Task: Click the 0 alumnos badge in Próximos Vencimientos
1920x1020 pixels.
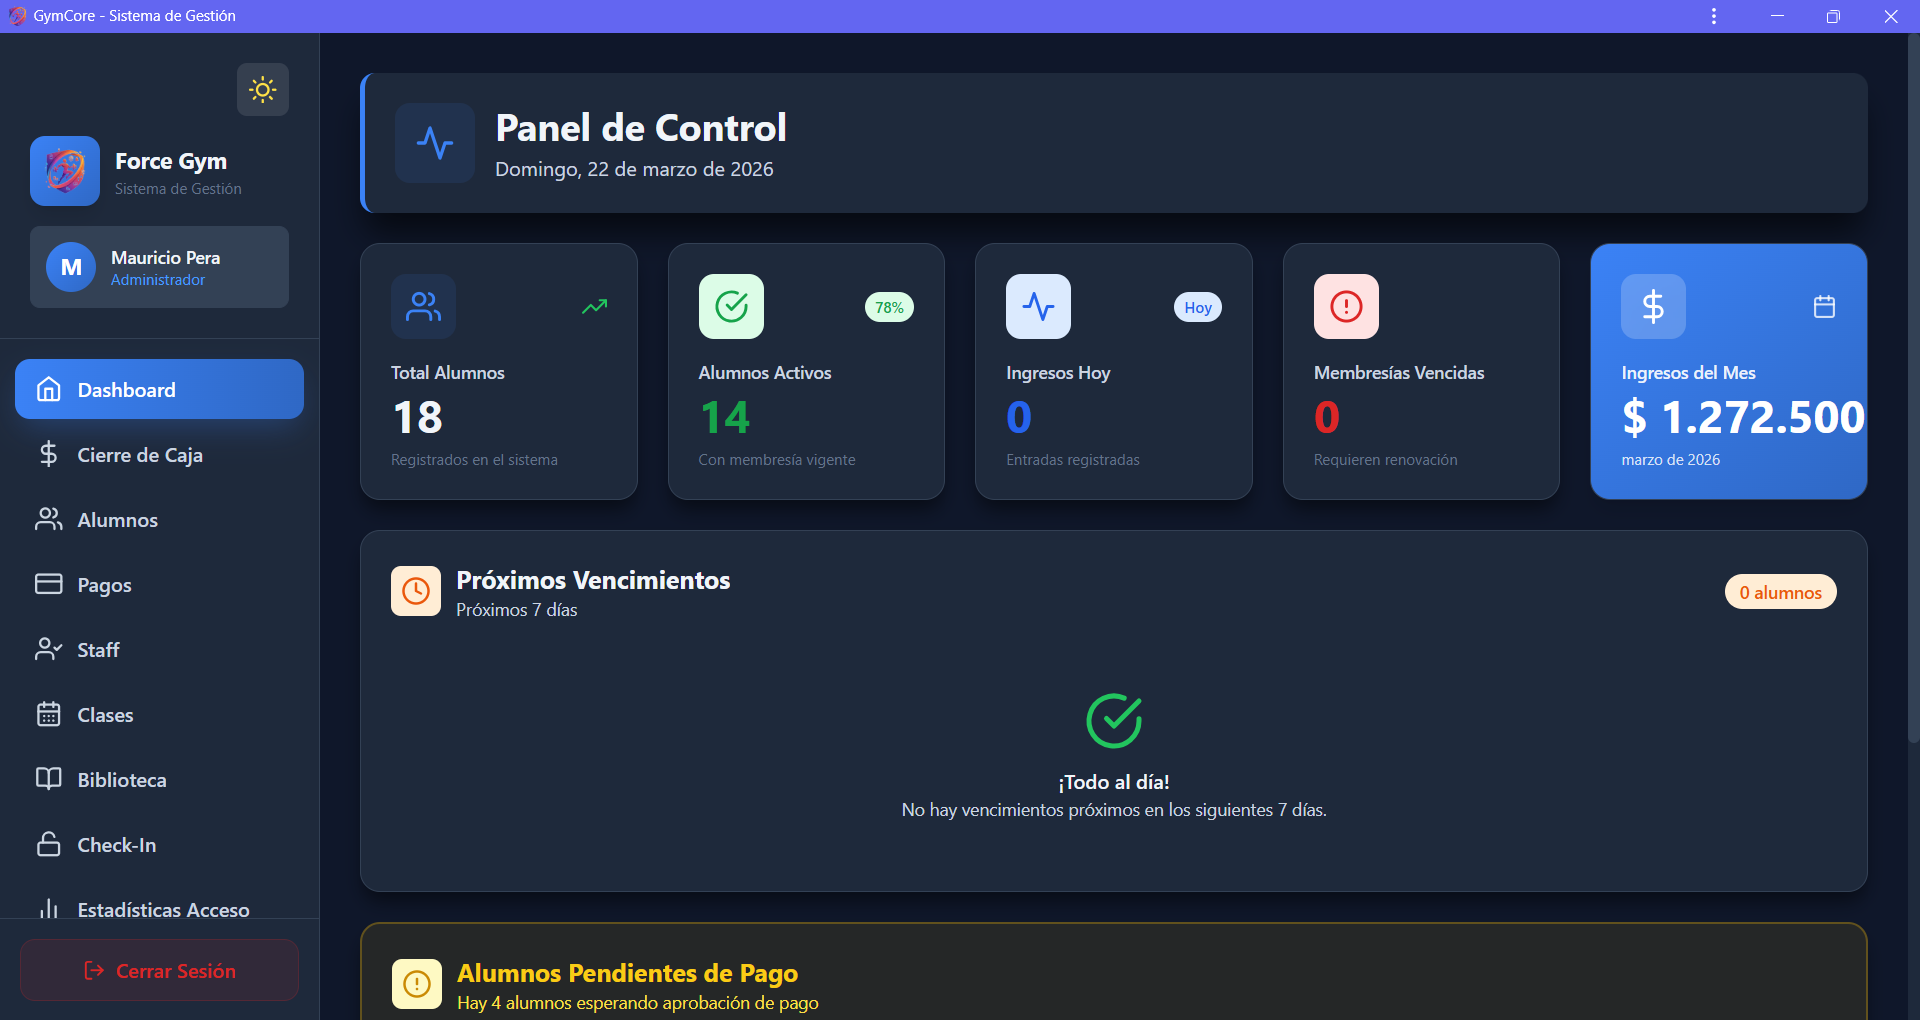Action: point(1780,591)
